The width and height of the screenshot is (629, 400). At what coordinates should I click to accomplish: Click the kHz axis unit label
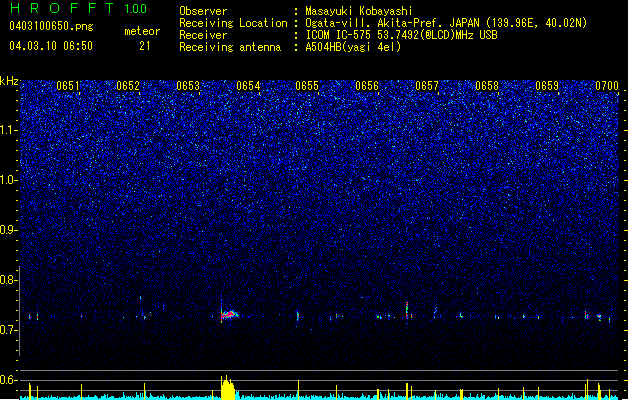(9, 81)
